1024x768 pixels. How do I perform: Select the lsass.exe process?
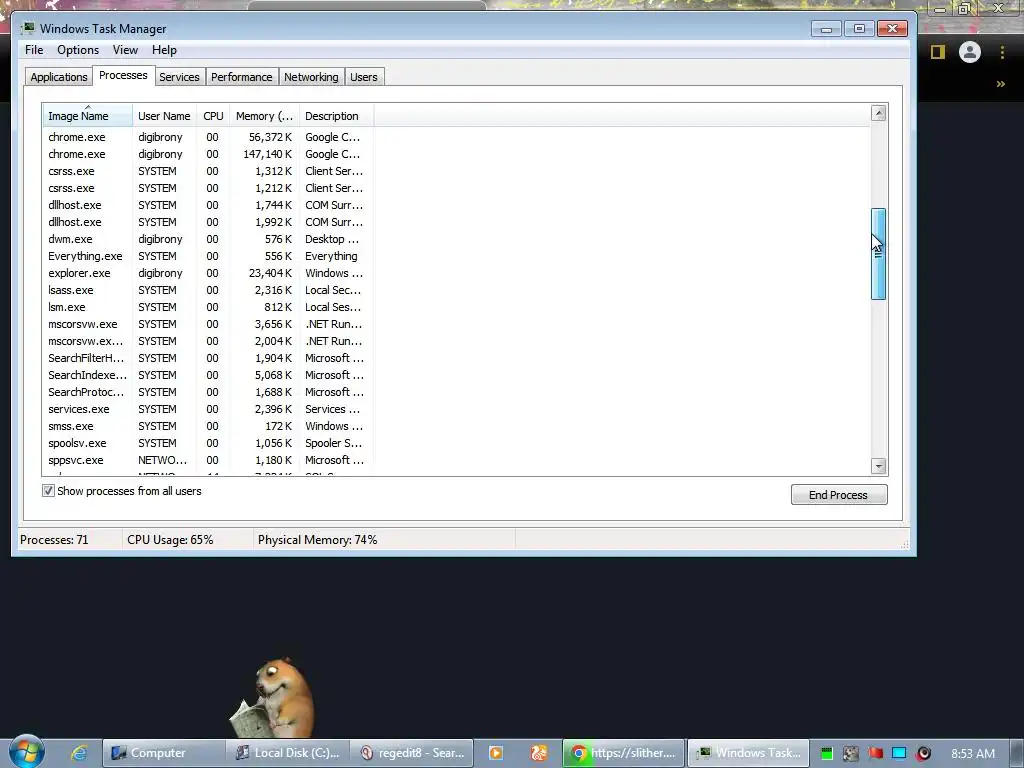[x=208, y=290]
